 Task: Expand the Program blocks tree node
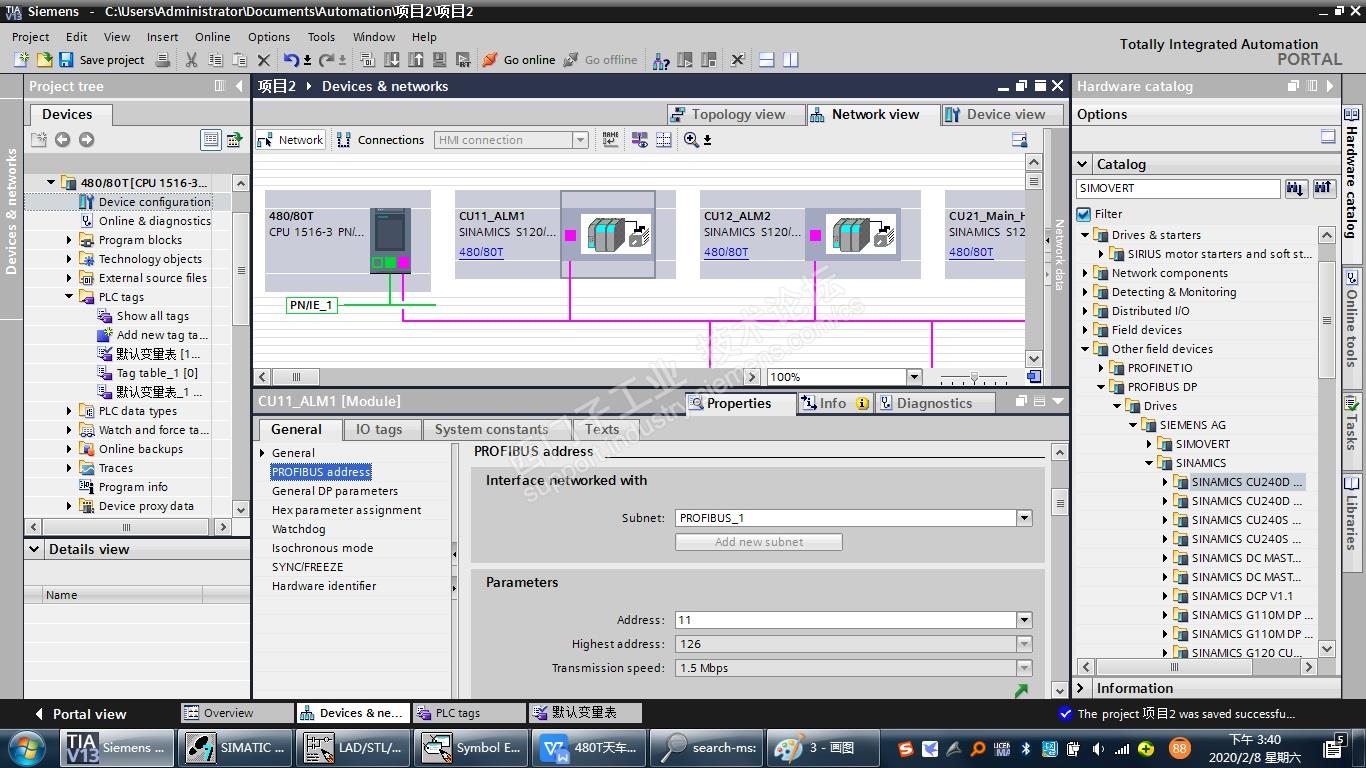69,240
